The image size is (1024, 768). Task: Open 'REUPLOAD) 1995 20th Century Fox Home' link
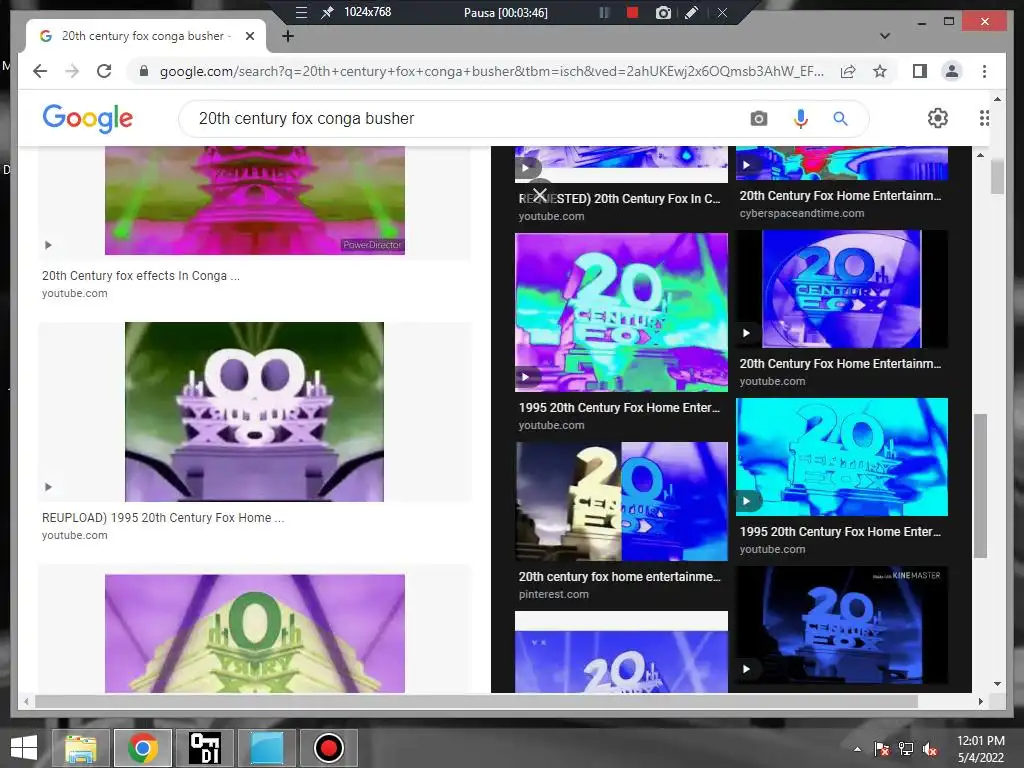click(x=163, y=517)
